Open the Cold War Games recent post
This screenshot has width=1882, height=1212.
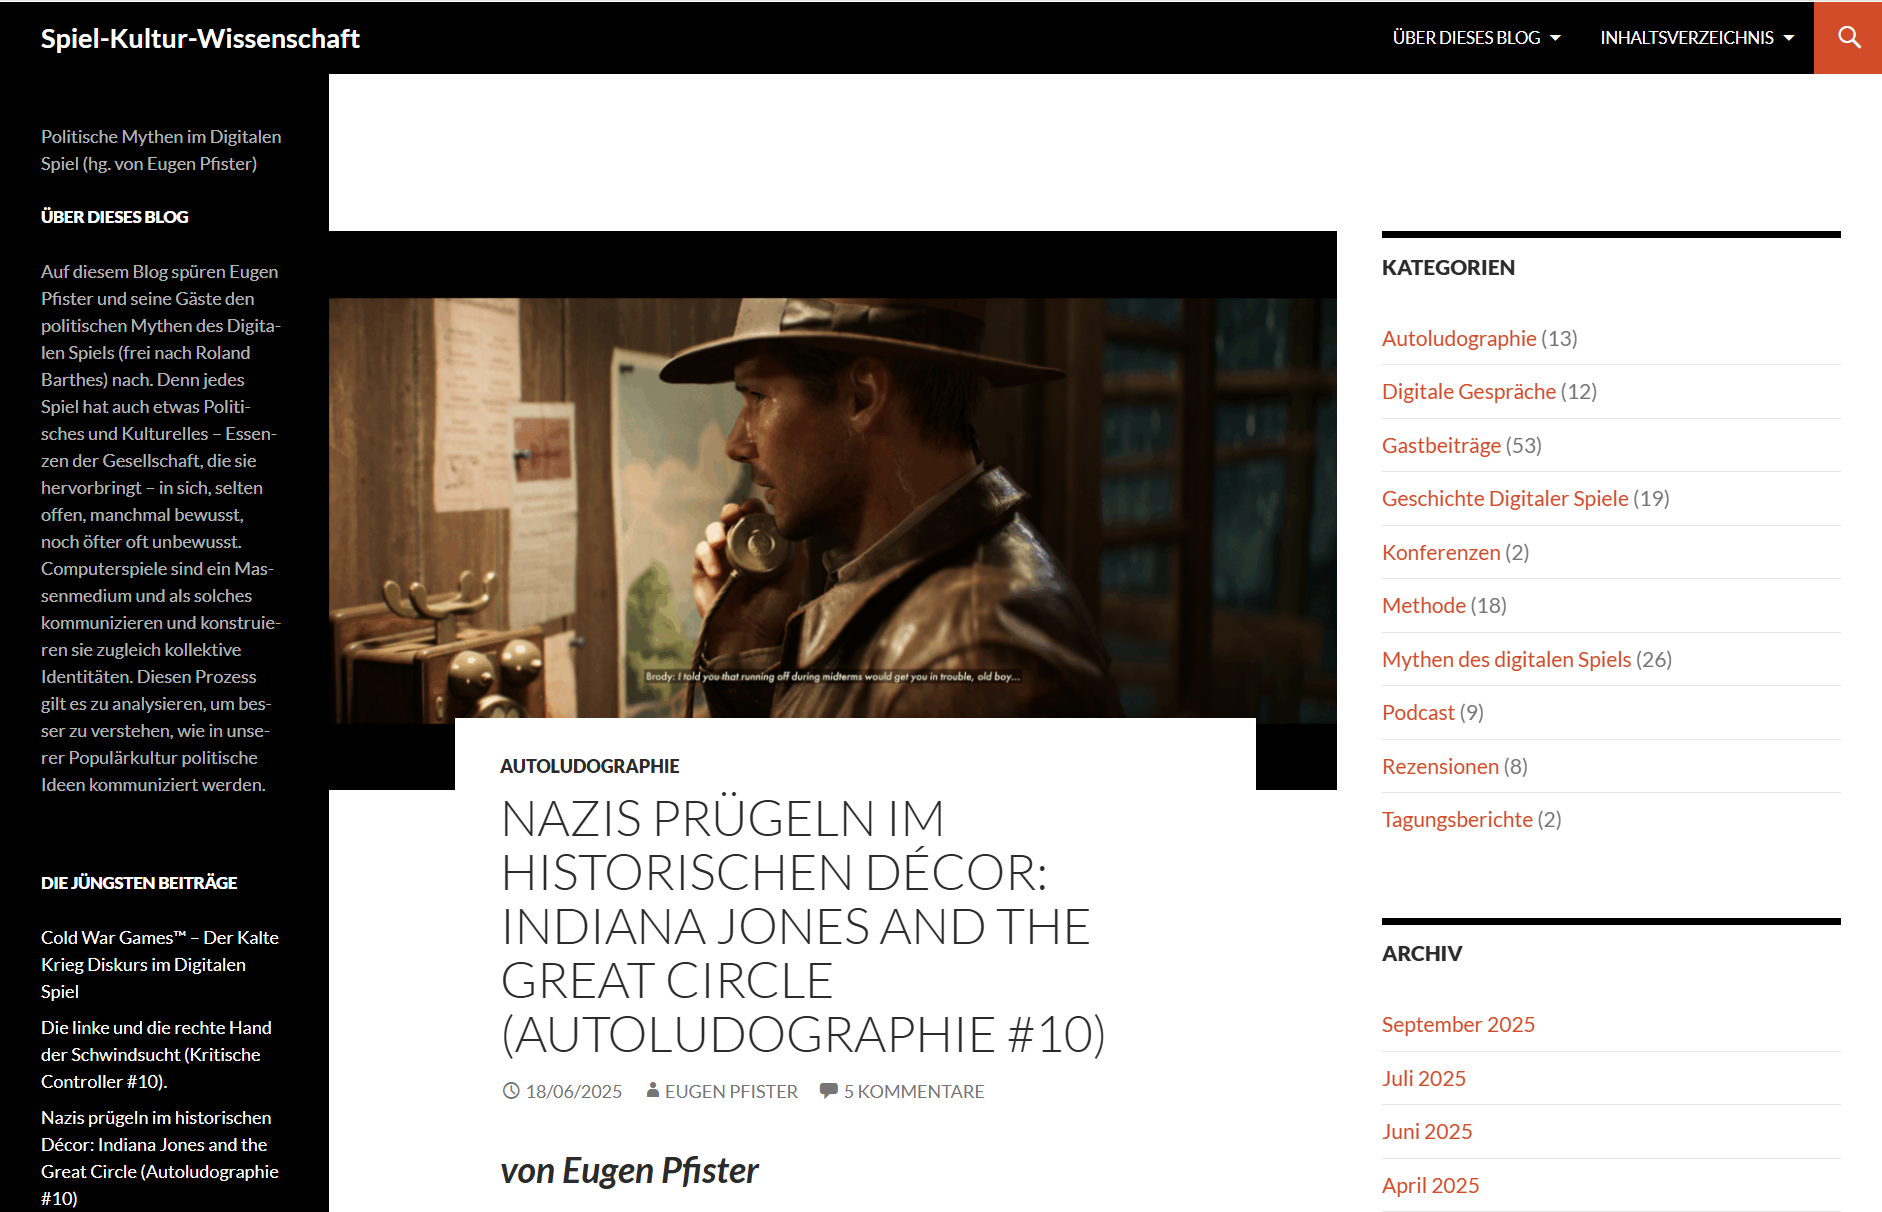pos(159,964)
